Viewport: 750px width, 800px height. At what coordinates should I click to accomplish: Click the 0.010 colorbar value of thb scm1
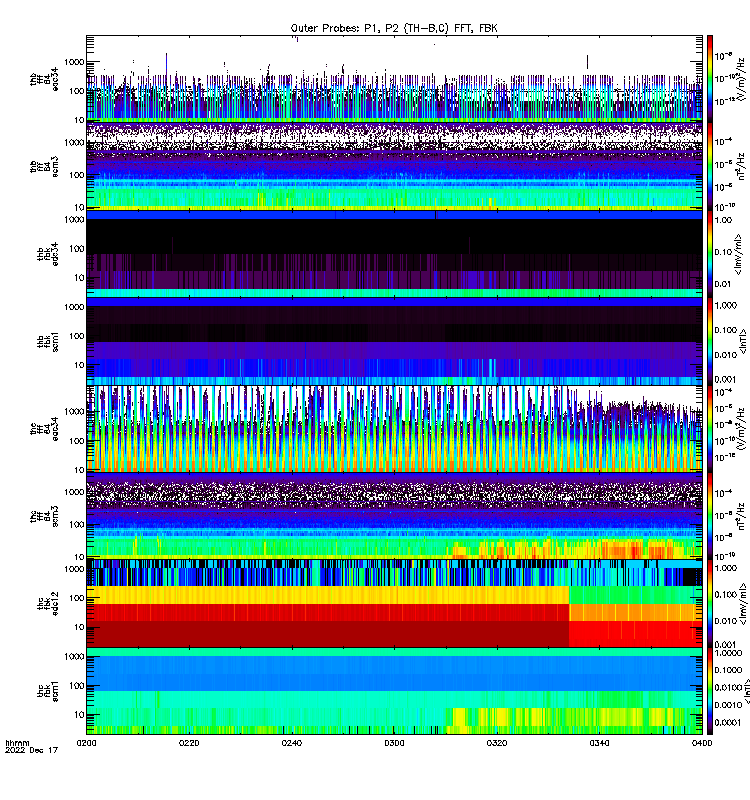pos(726,355)
